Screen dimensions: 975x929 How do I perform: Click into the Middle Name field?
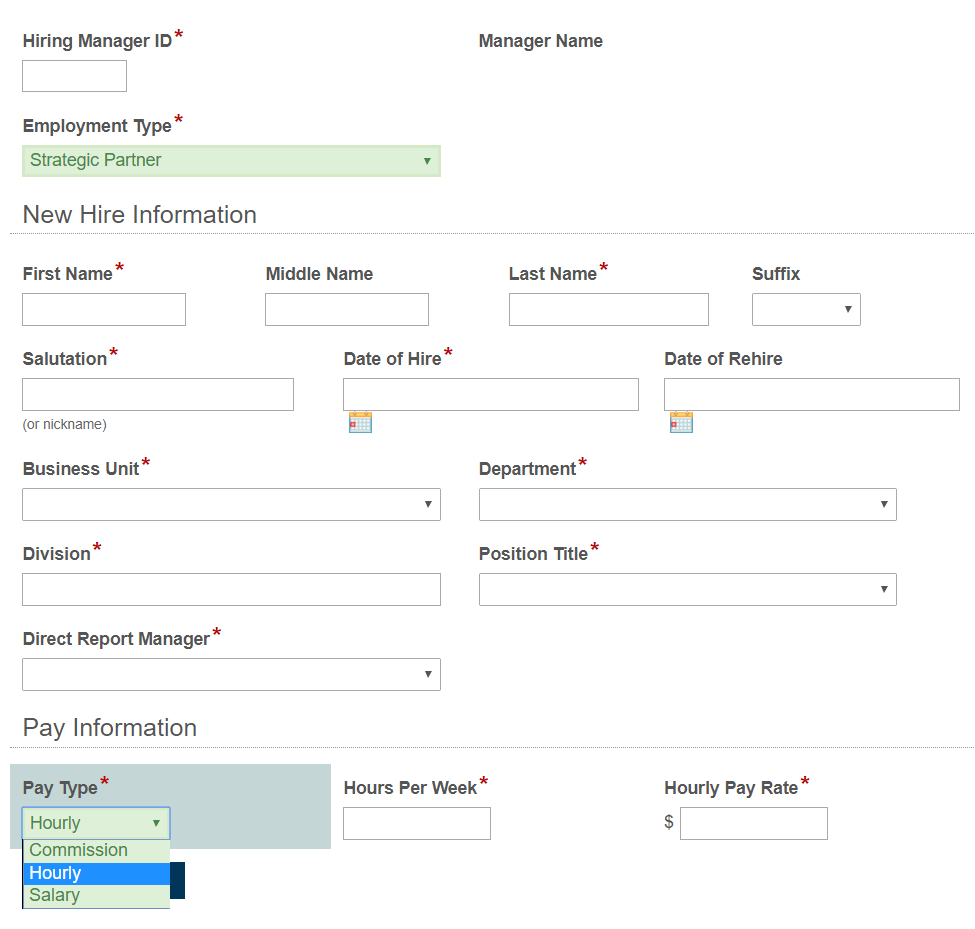coord(347,310)
